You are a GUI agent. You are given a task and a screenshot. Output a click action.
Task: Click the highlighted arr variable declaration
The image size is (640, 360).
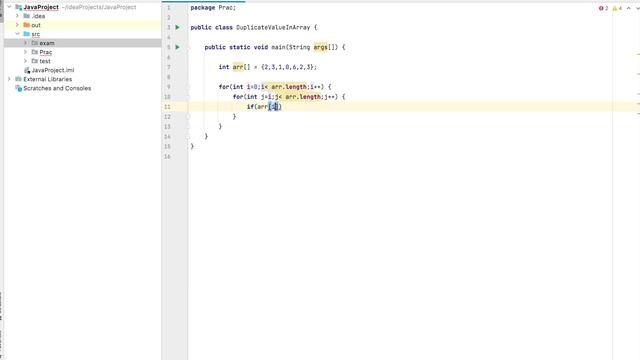[238, 67]
